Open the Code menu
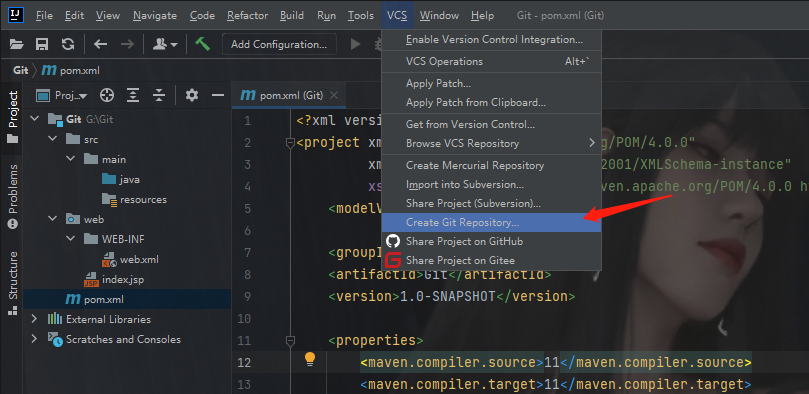The width and height of the screenshot is (809, 394). [x=202, y=15]
